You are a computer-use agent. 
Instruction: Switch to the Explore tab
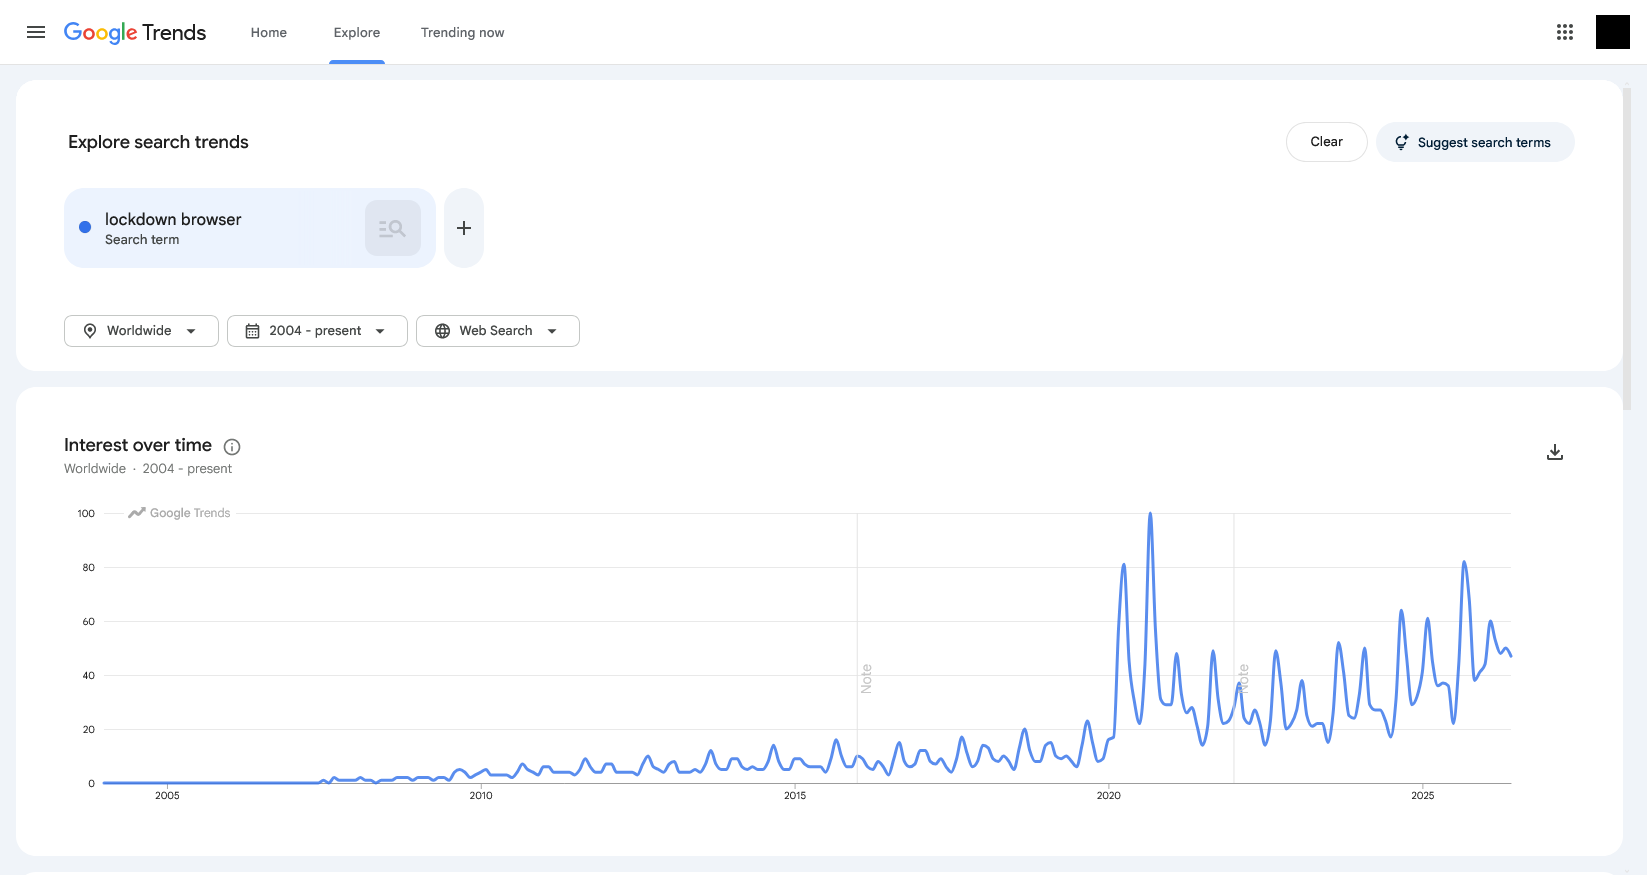(x=357, y=33)
